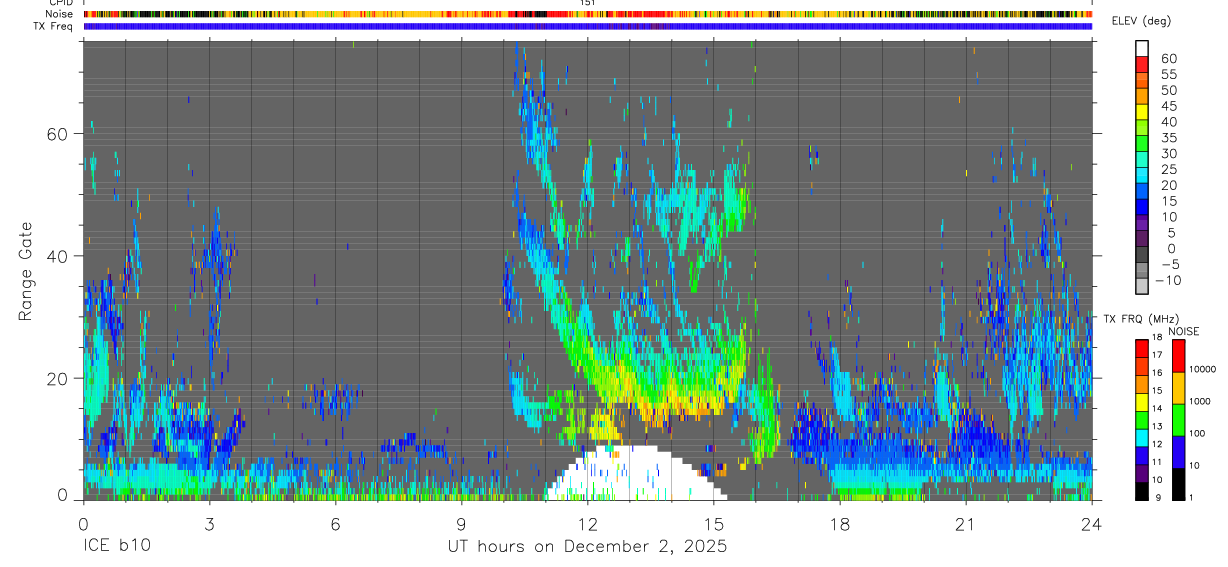Click the '35' label on ELEV colorbar
Viewport: 1228px width, 567px height.
[1168, 138]
